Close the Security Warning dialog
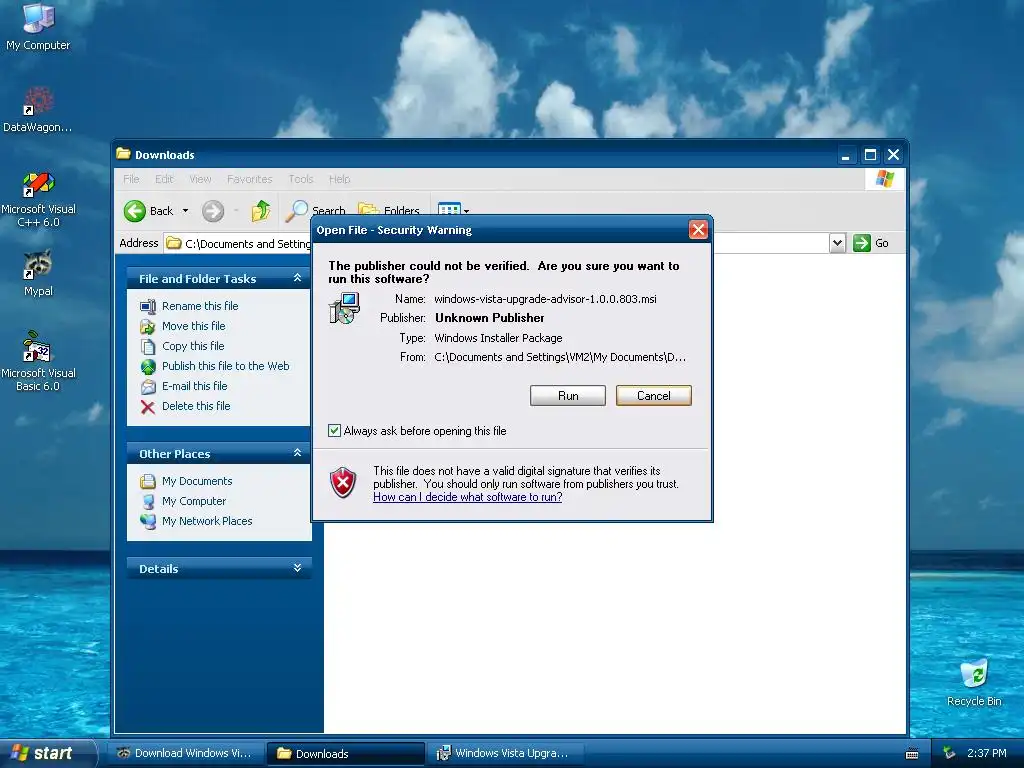1024x768 pixels. coord(698,230)
